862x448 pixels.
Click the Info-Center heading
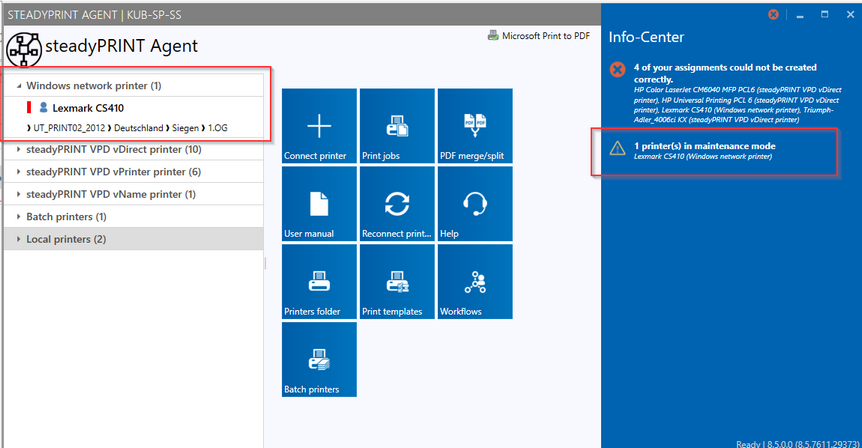point(646,37)
